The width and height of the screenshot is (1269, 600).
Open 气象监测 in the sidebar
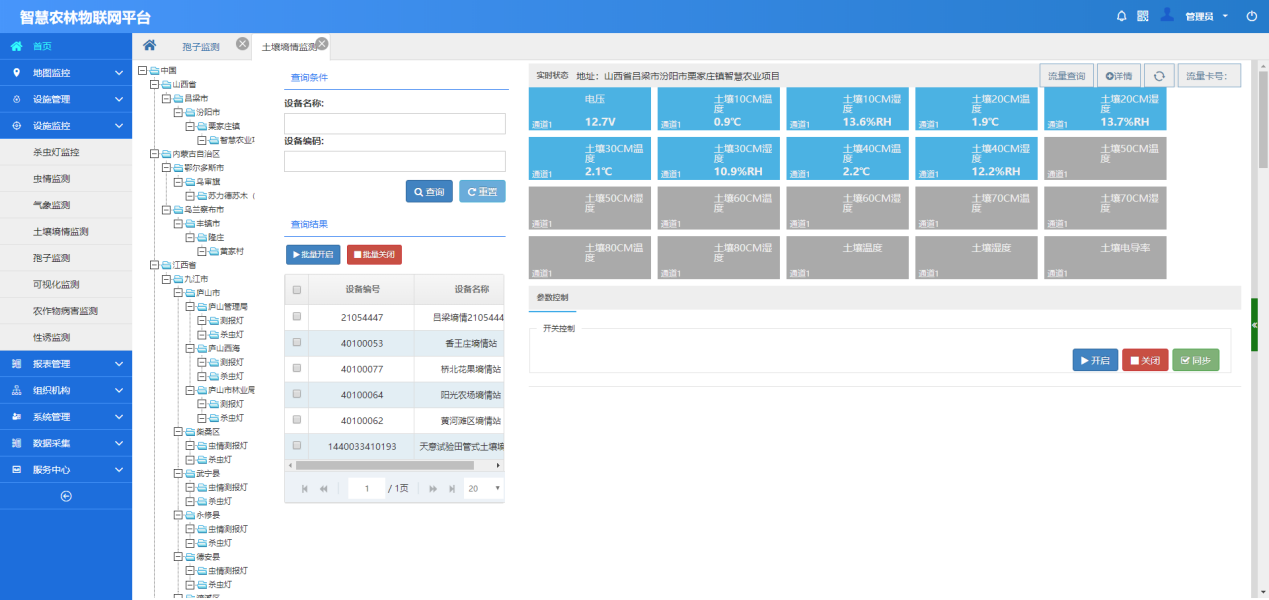tap(52, 205)
